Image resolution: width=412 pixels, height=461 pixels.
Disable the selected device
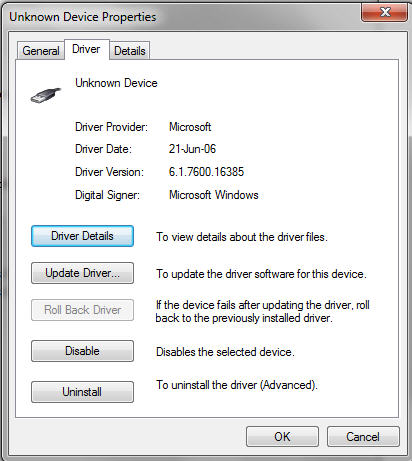pos(82,351)
